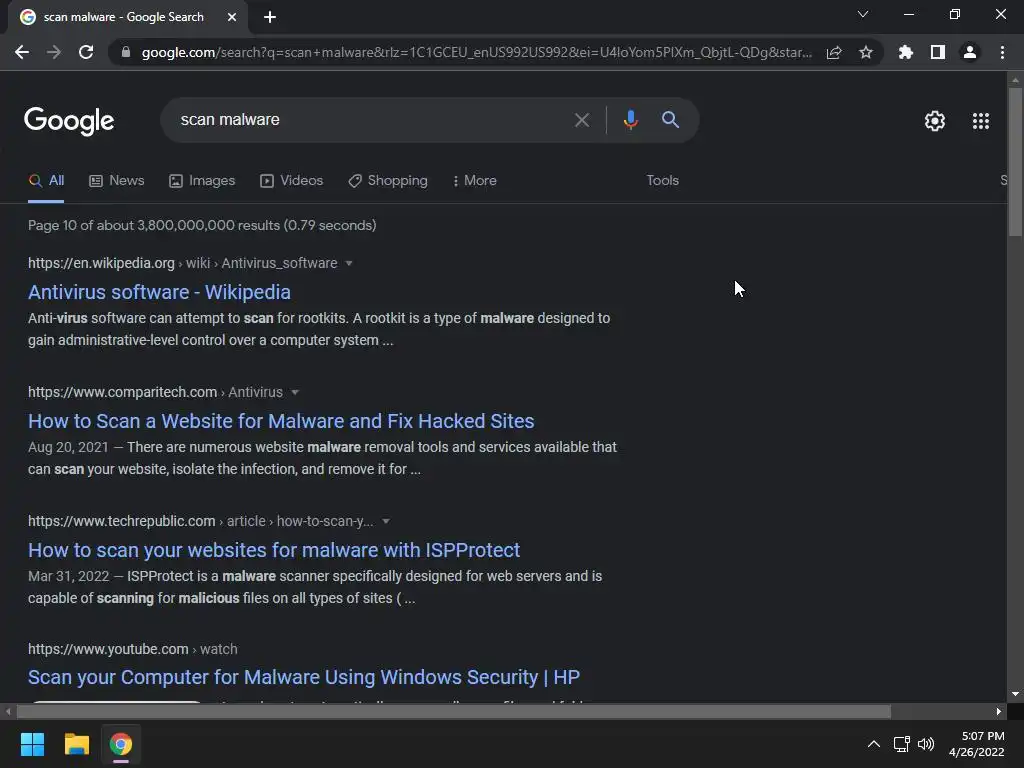Open the Extensions puzzle icon
1024x768 pixels.
click(x=906, y=52)
